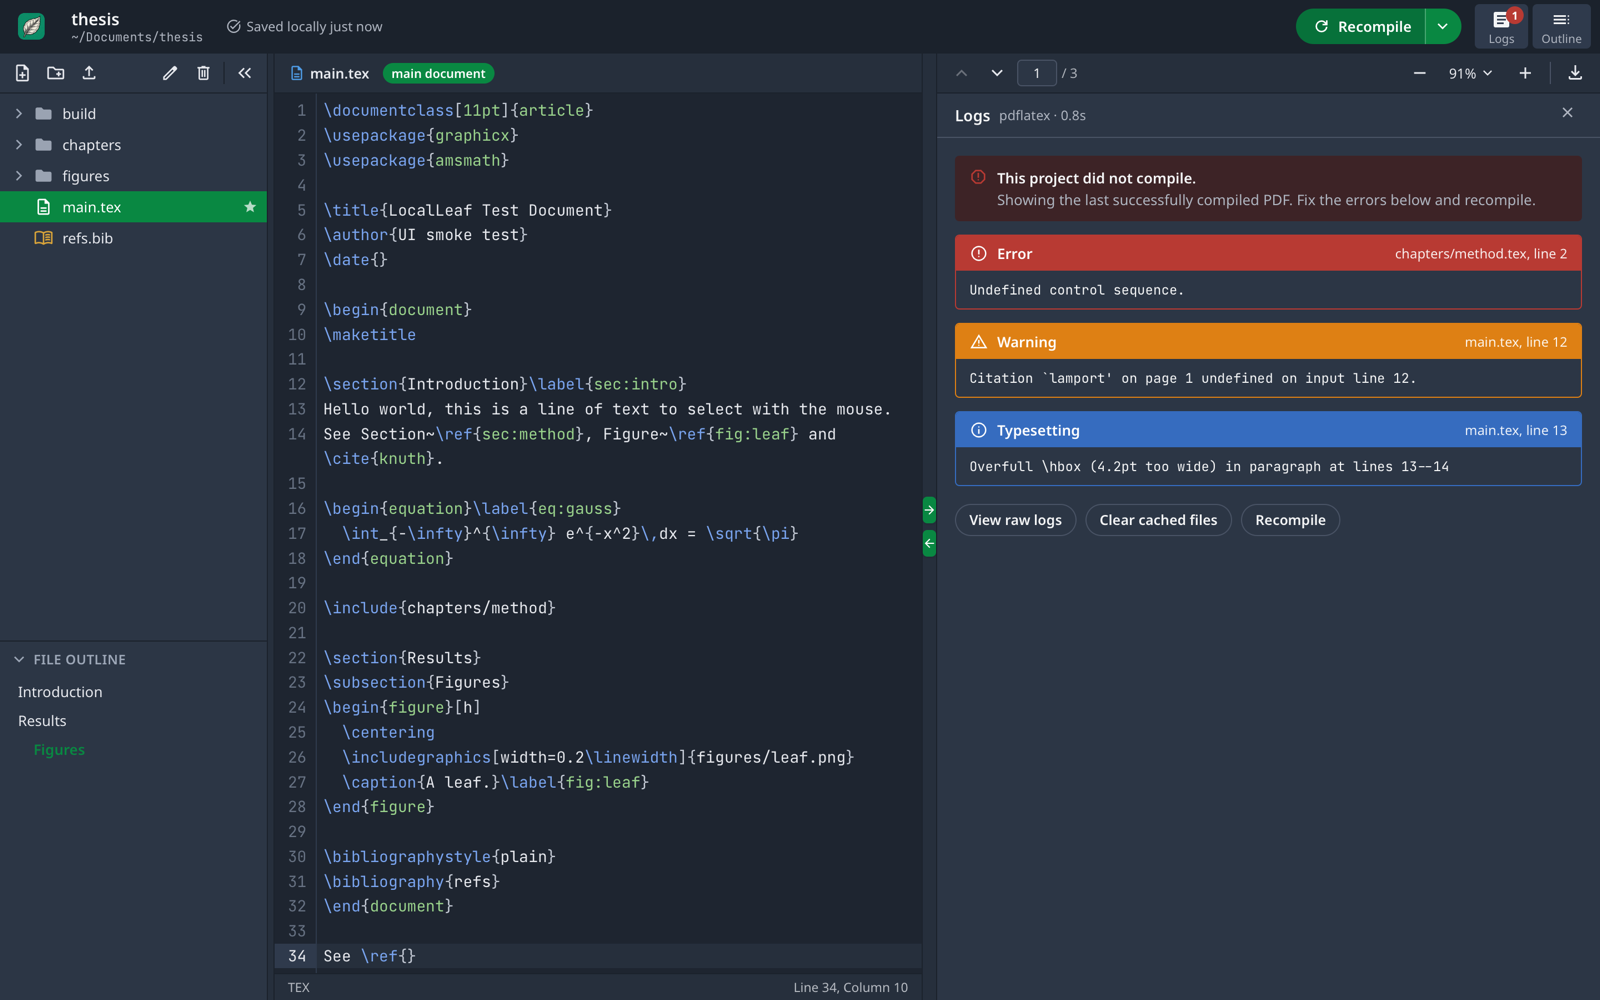Open warning location main.tex, line 12
Image resolution: width=1600 pixels, height=1000 pixels.
1516,342
